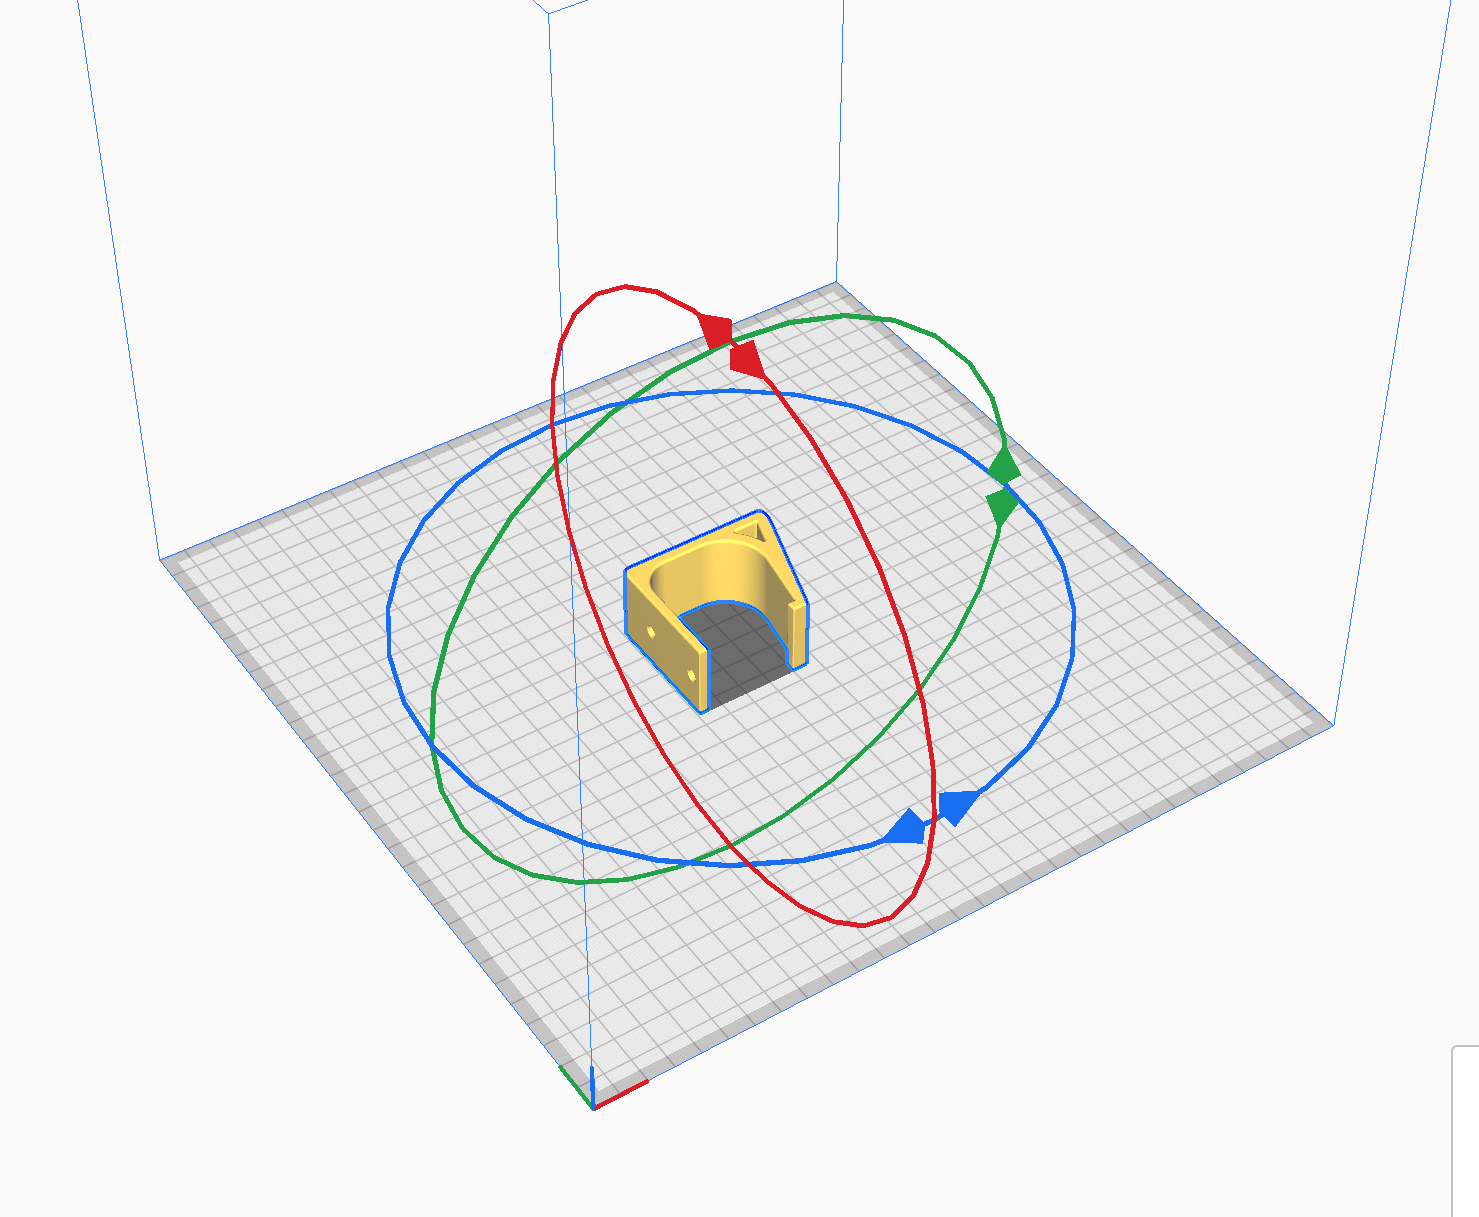Click the green axis marker at the plate corner

pyautogui.click(x=573, y=1083)
